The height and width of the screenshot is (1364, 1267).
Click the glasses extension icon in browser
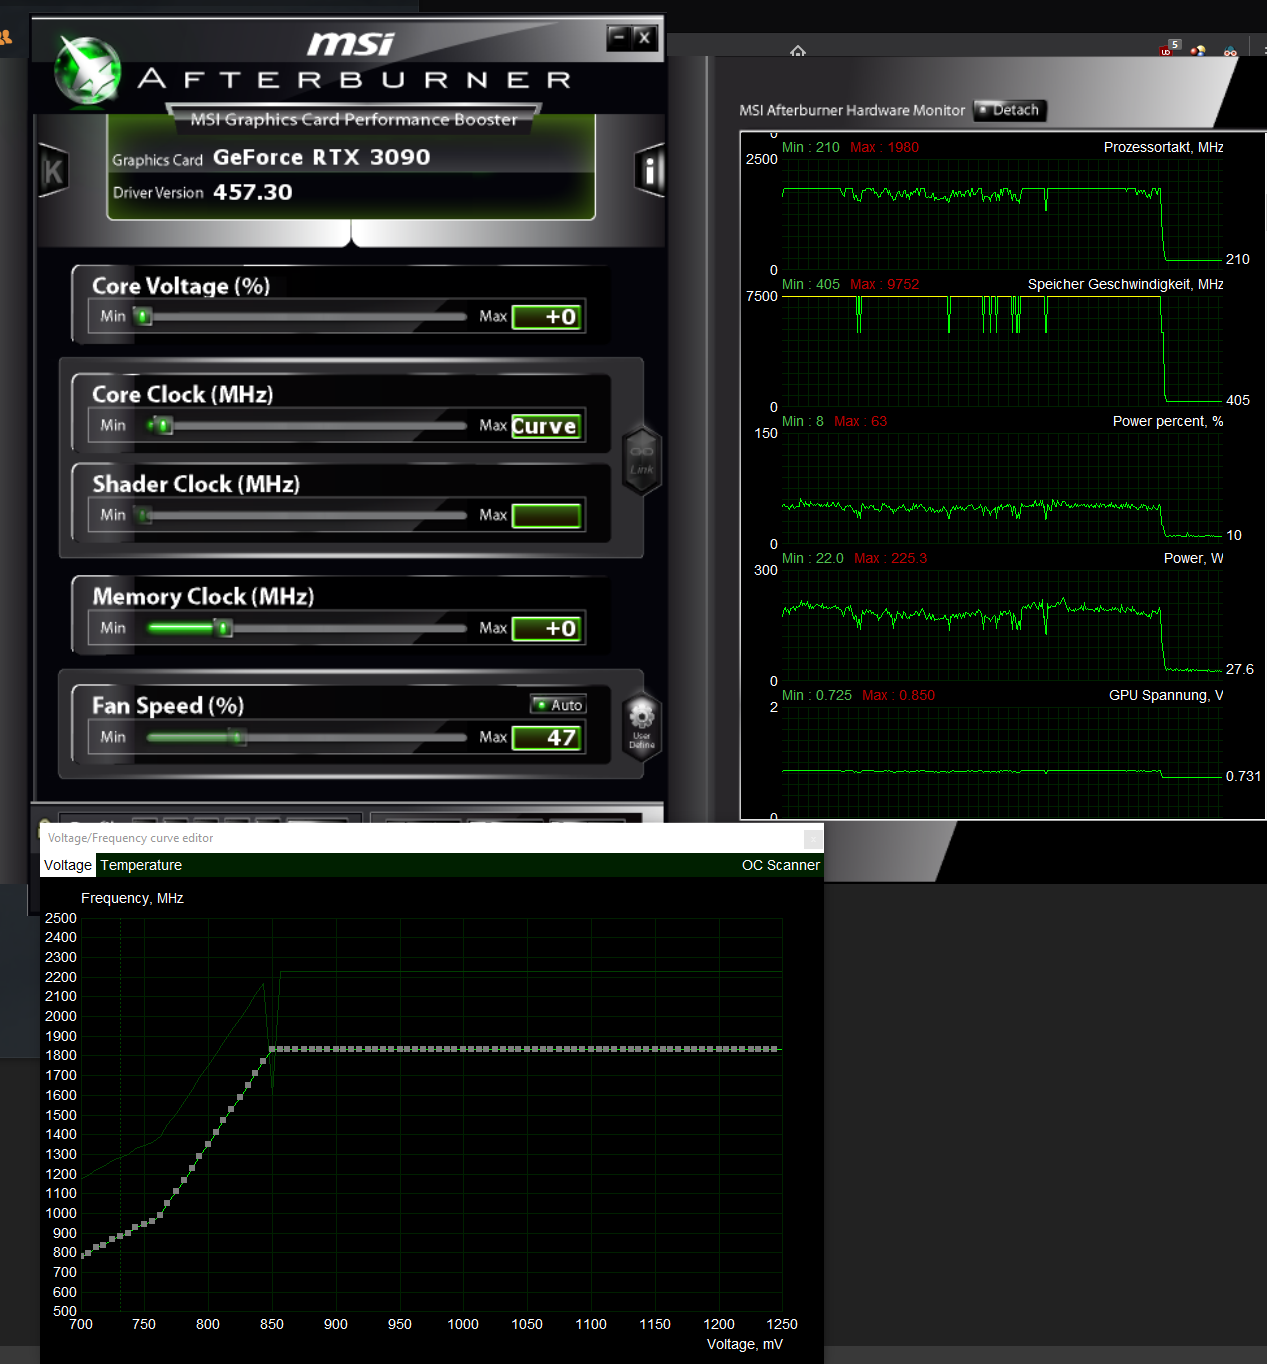(x=1230, y=50)
